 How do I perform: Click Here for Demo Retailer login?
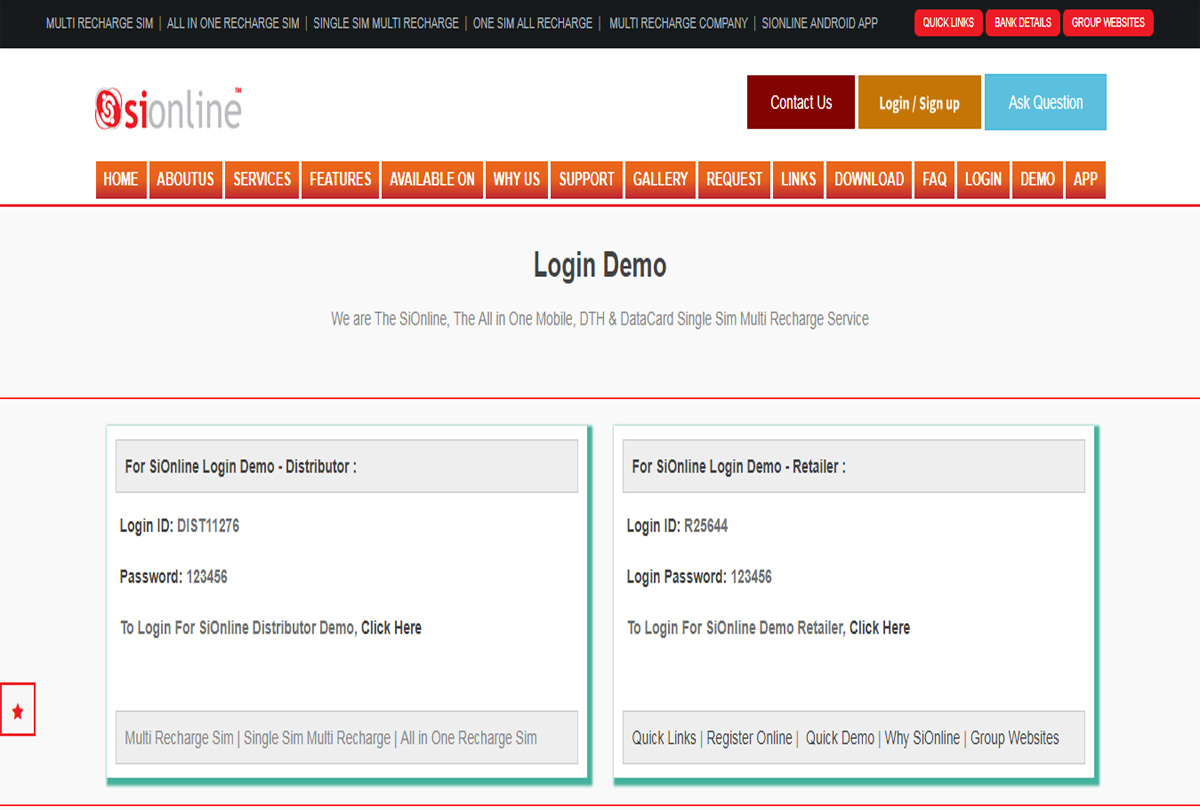[879, 628]
